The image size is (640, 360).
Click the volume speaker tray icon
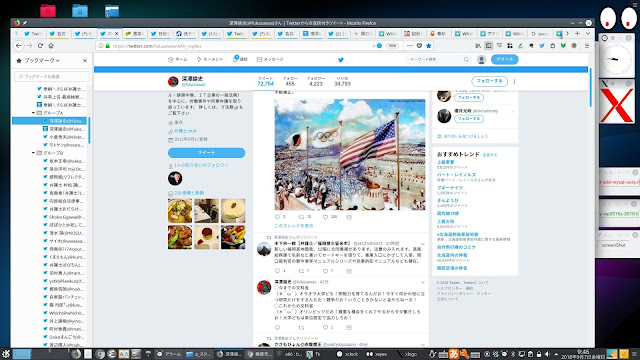coord(547,354)
